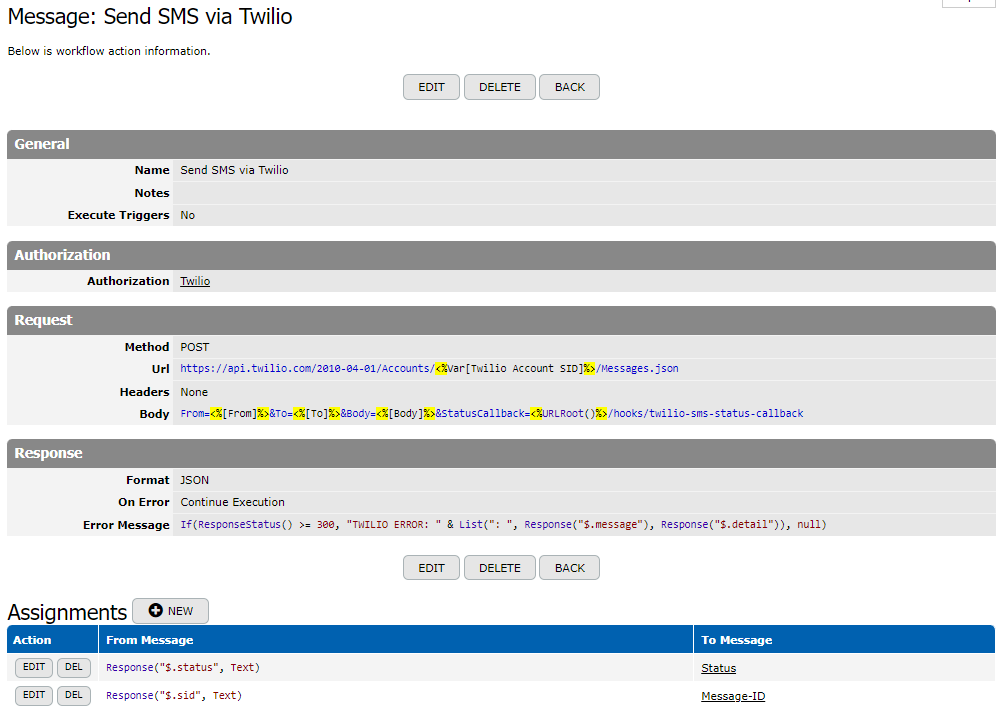Click the To Message column header

point(736,640)
